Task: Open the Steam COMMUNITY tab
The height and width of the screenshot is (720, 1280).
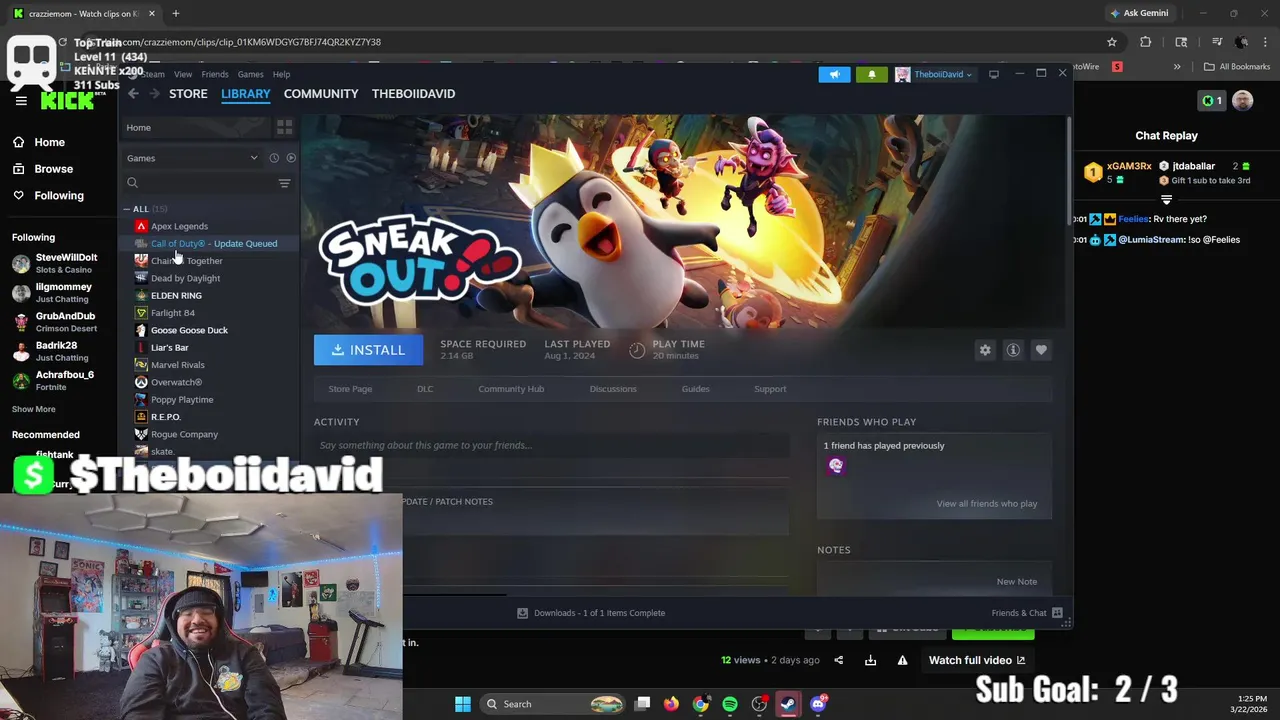Action: [321, 94]
